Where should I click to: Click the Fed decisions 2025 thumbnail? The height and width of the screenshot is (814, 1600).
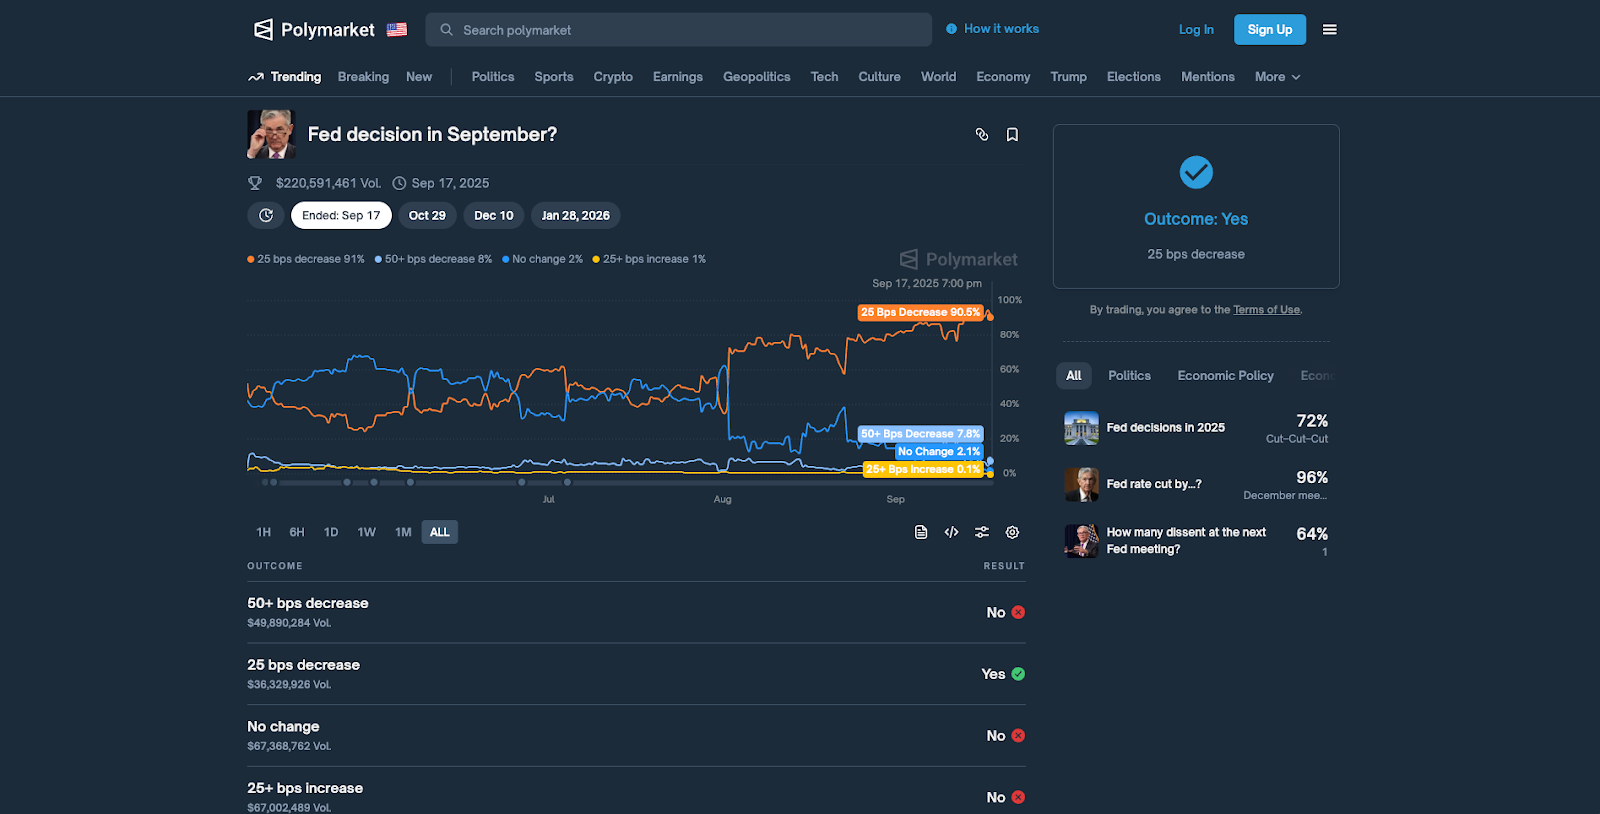point(1081,428)
